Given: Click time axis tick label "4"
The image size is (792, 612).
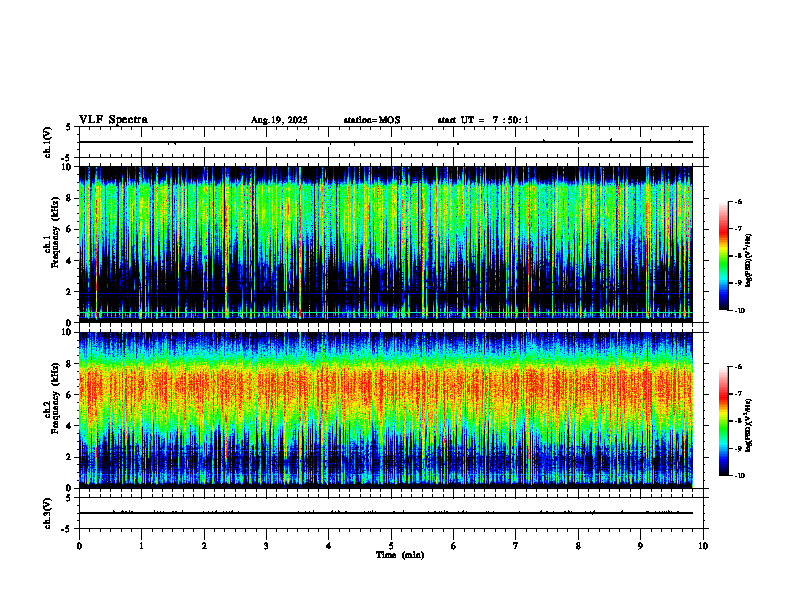Looking at the screenshot, I should (328, 546).
